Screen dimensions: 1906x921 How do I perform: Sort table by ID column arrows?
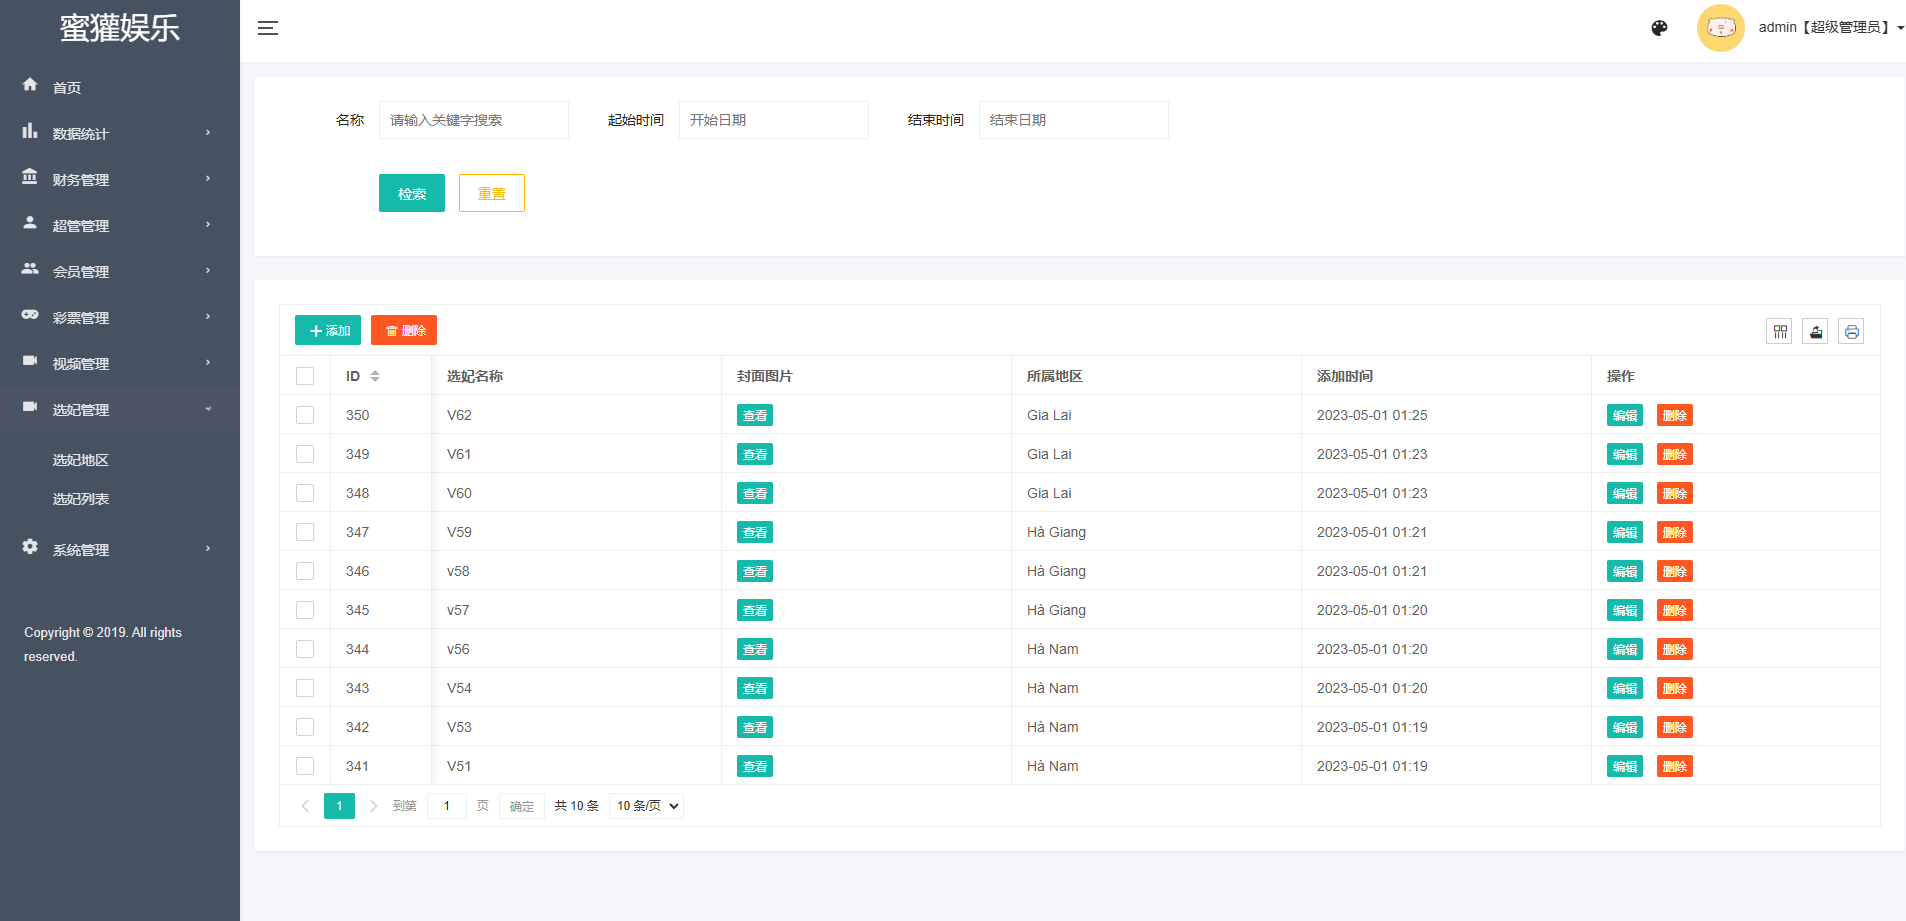[375, 376]
